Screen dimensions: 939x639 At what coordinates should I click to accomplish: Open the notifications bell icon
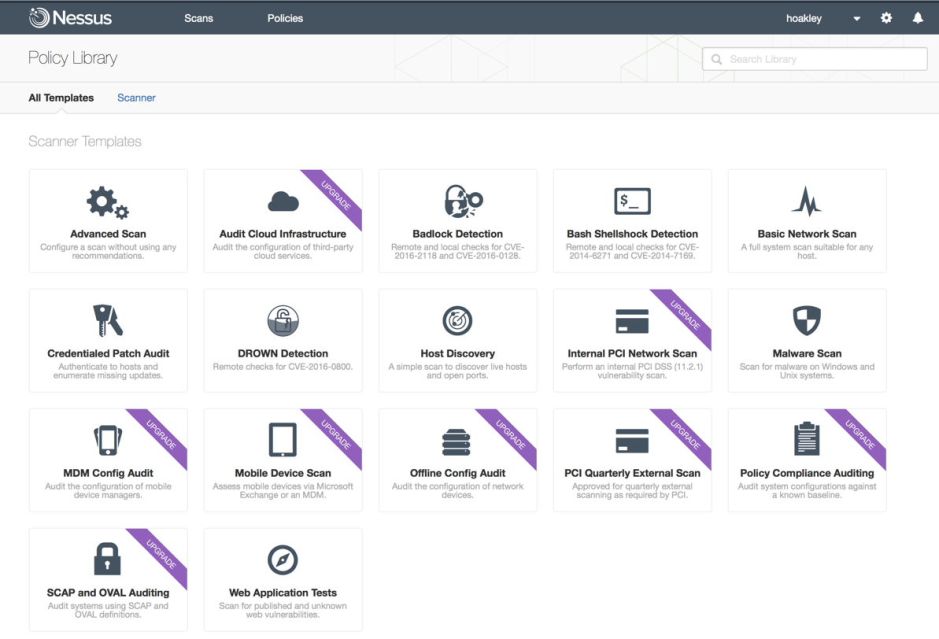tap(917, 18)
